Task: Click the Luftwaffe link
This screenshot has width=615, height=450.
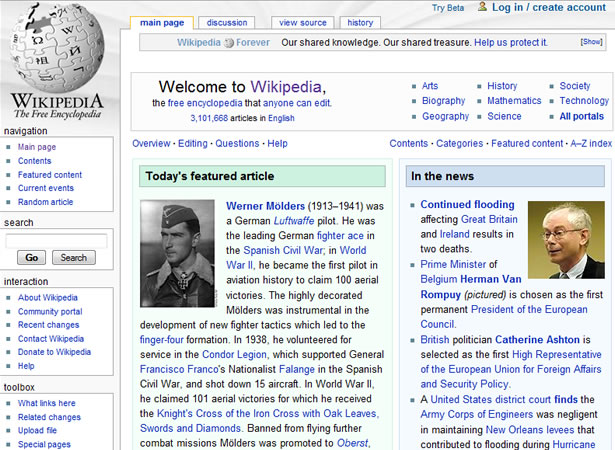Action: pos(294,221)
